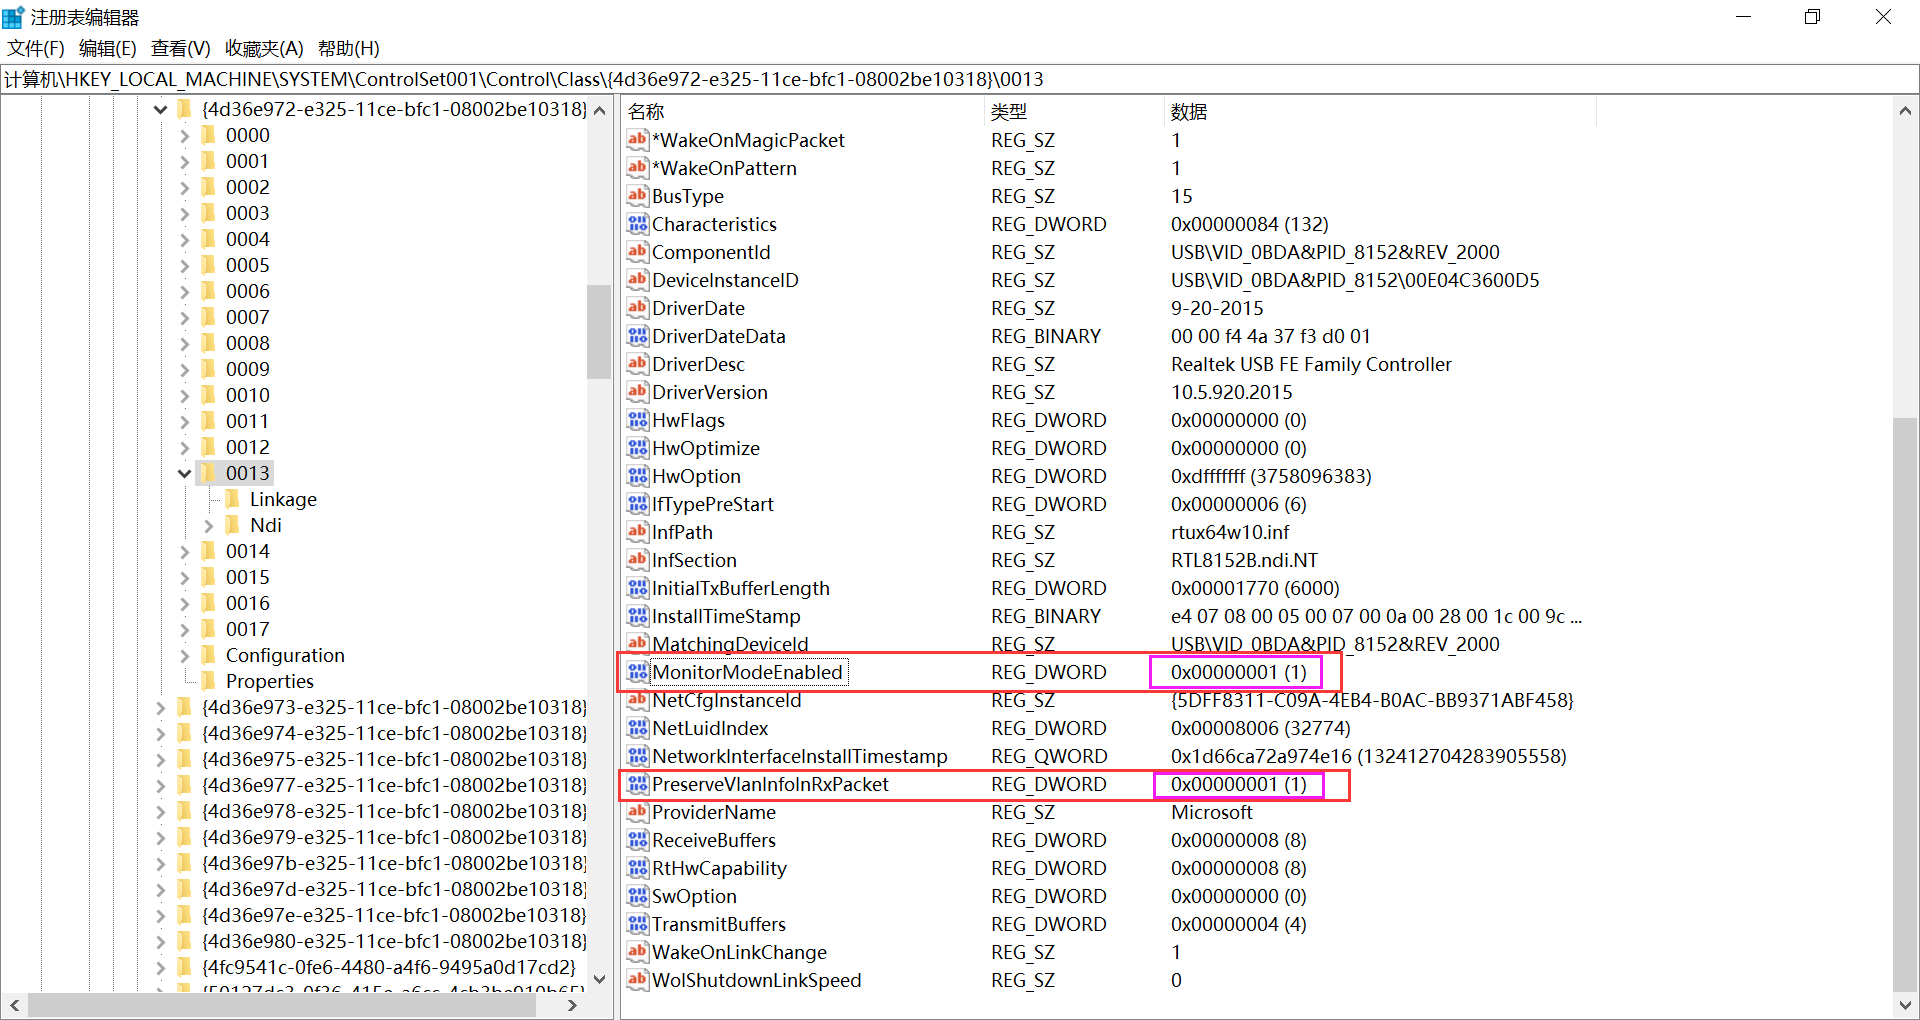Click the string icon beside DriverDesc
This screenshot has width=1920, height=1020.
[638, 364]
